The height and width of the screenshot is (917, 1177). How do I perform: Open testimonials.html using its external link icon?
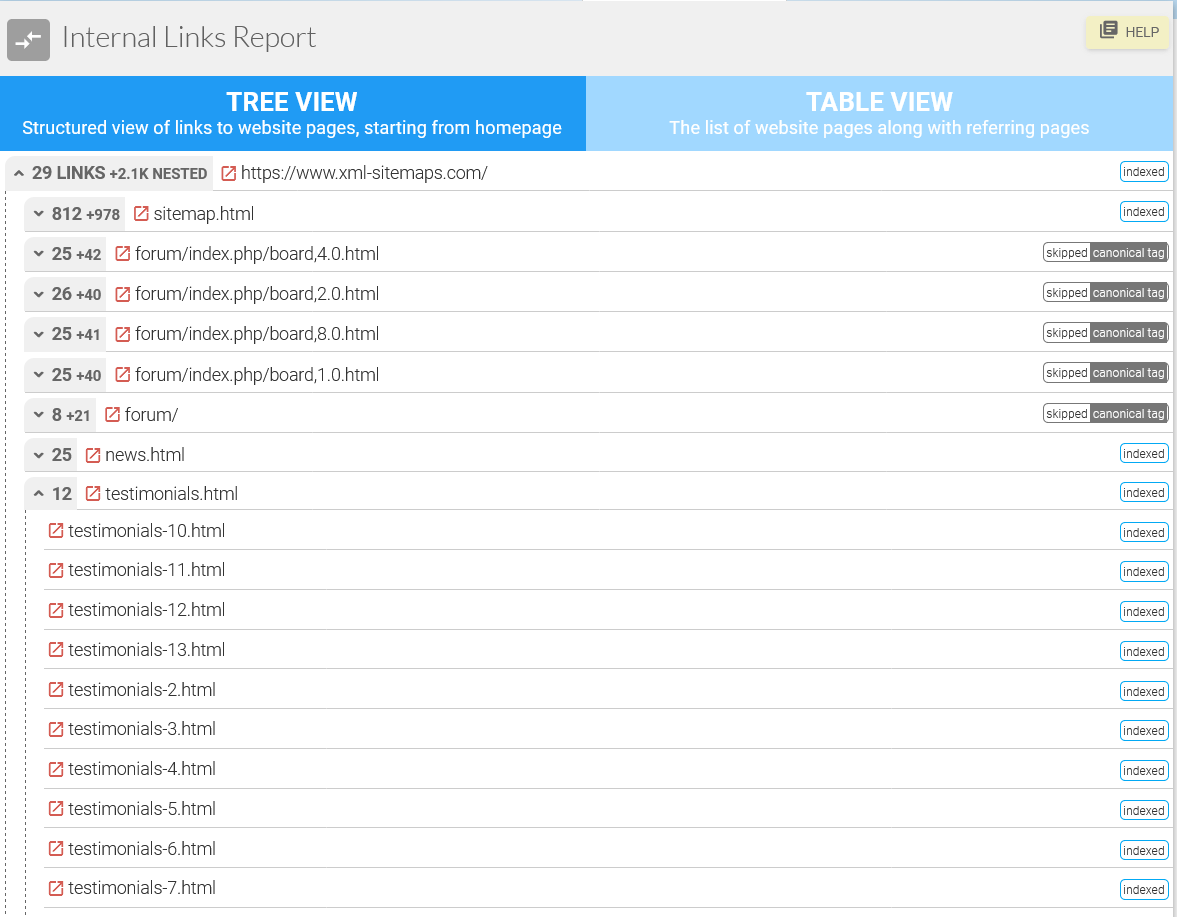(x=92, y=493)
